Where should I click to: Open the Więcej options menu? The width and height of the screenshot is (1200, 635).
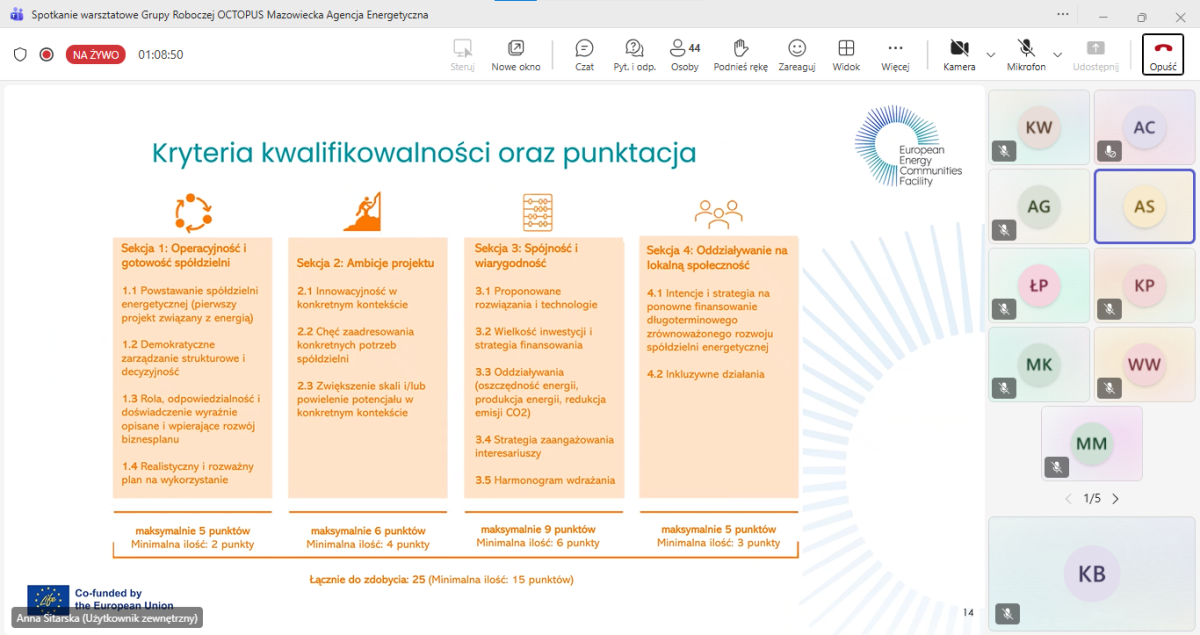click(895, 54)
